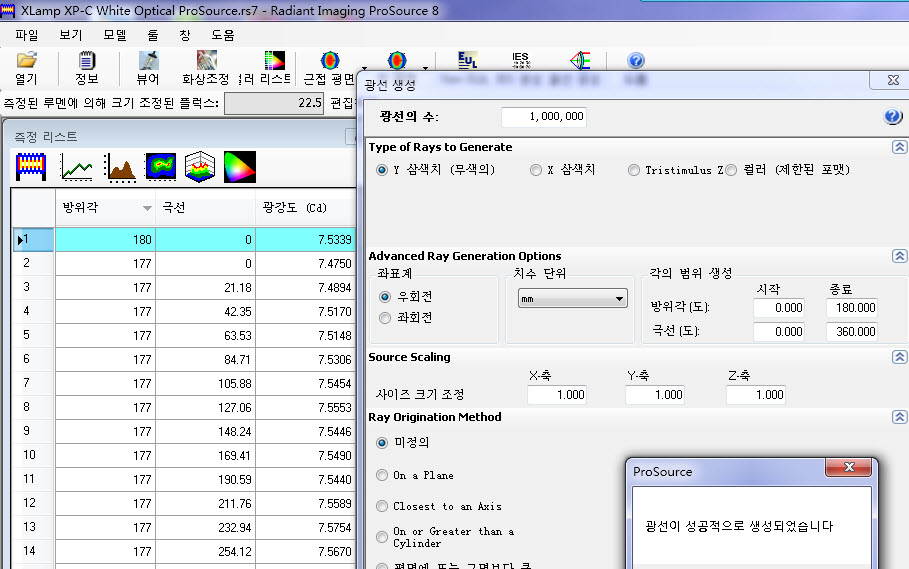The width and height of the screenshot is (909, 569).
Task: Open the 정보 (Info) notepad icon
Action: pos(86,60)
